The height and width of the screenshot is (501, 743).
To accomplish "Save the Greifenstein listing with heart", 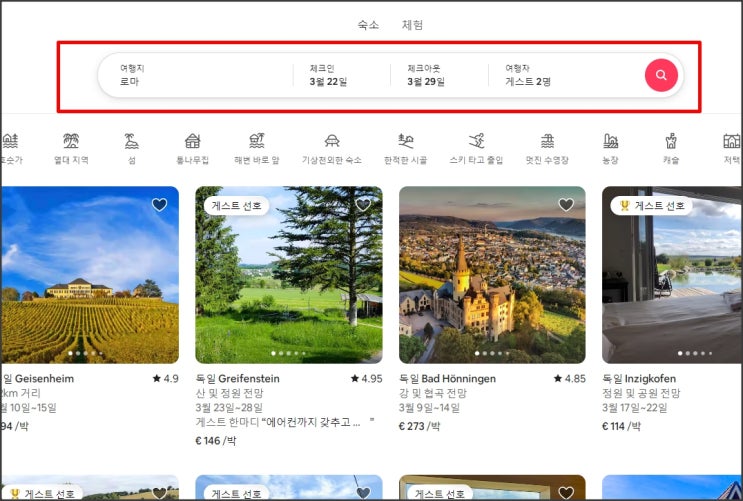I will pos(363,205).
